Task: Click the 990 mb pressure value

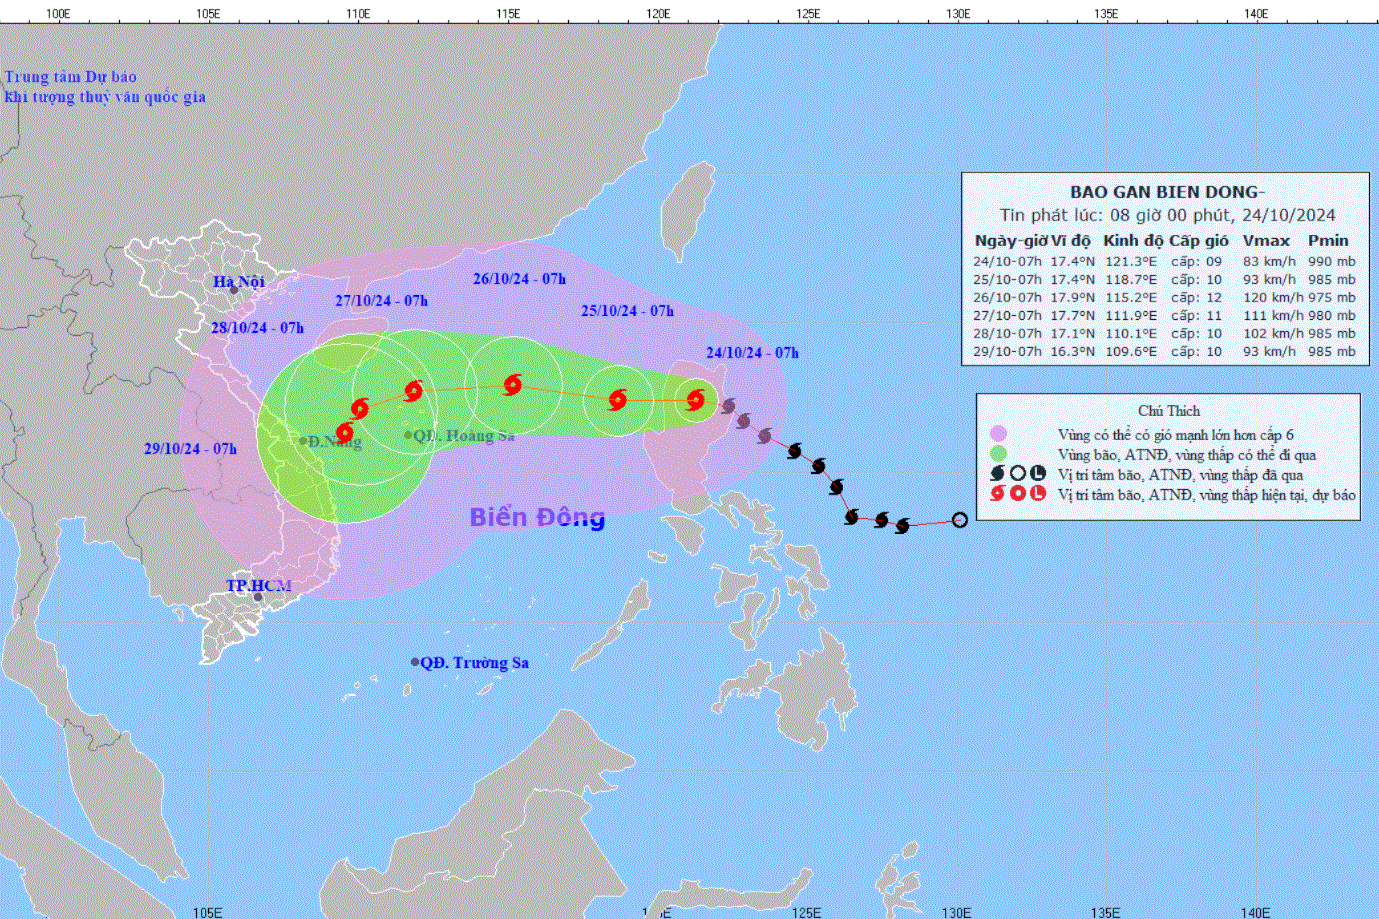Action: 1332,262
